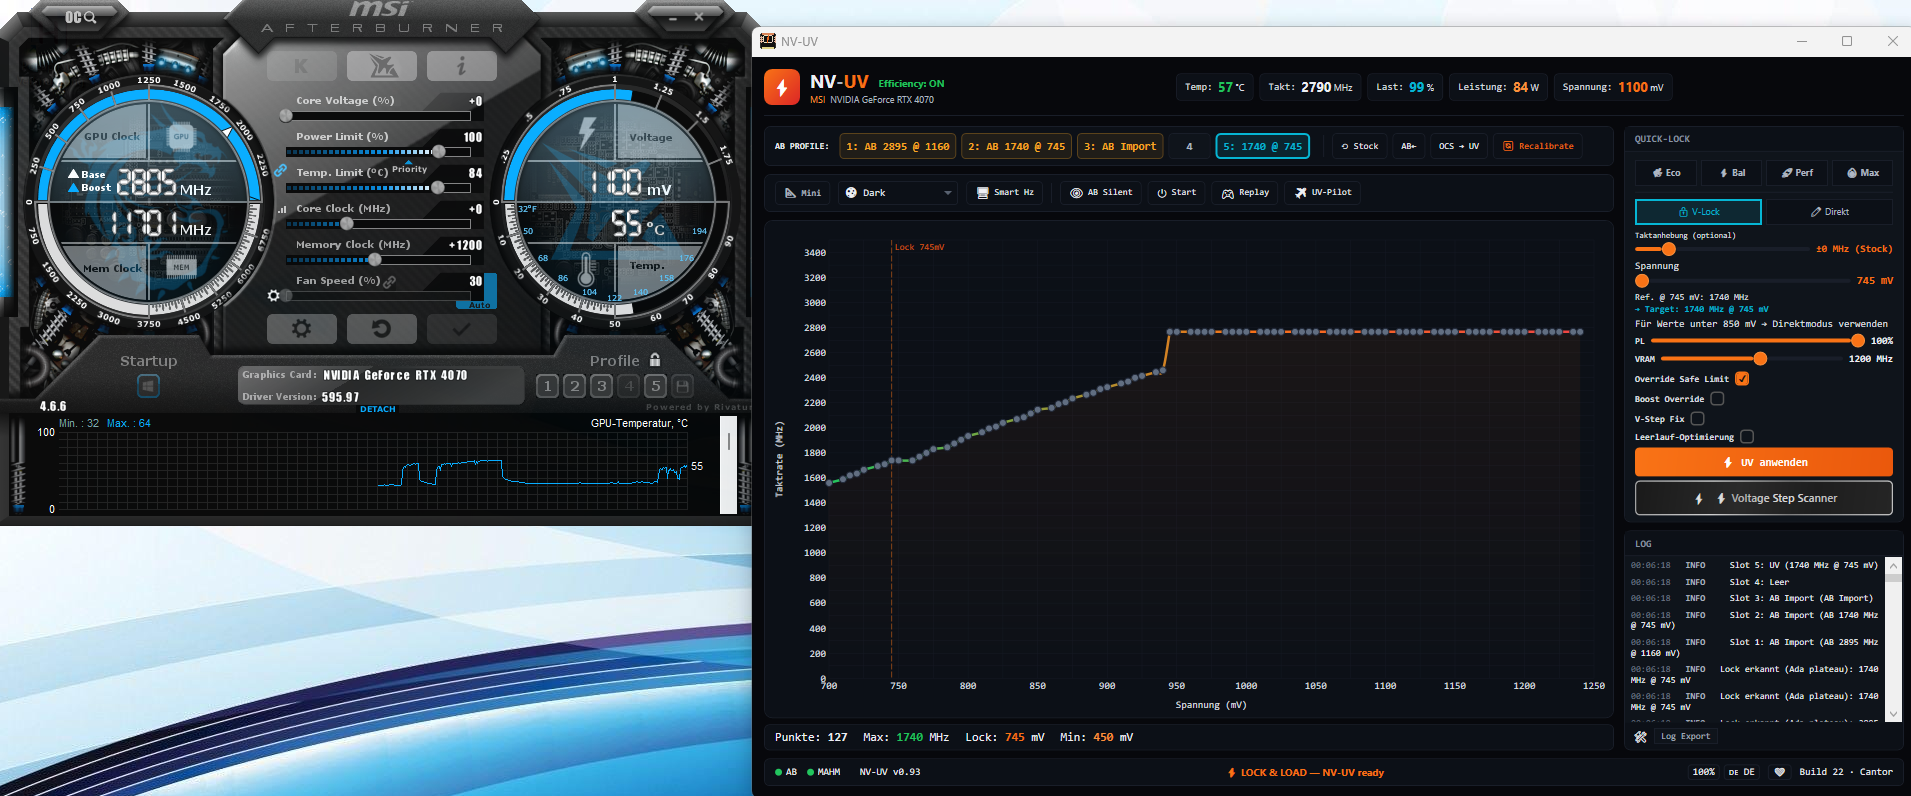Toggle Auto fan speed in Afterburner
Viewport: 1911px width, 796px height.
pyautogui.click(x=479, y=305)
